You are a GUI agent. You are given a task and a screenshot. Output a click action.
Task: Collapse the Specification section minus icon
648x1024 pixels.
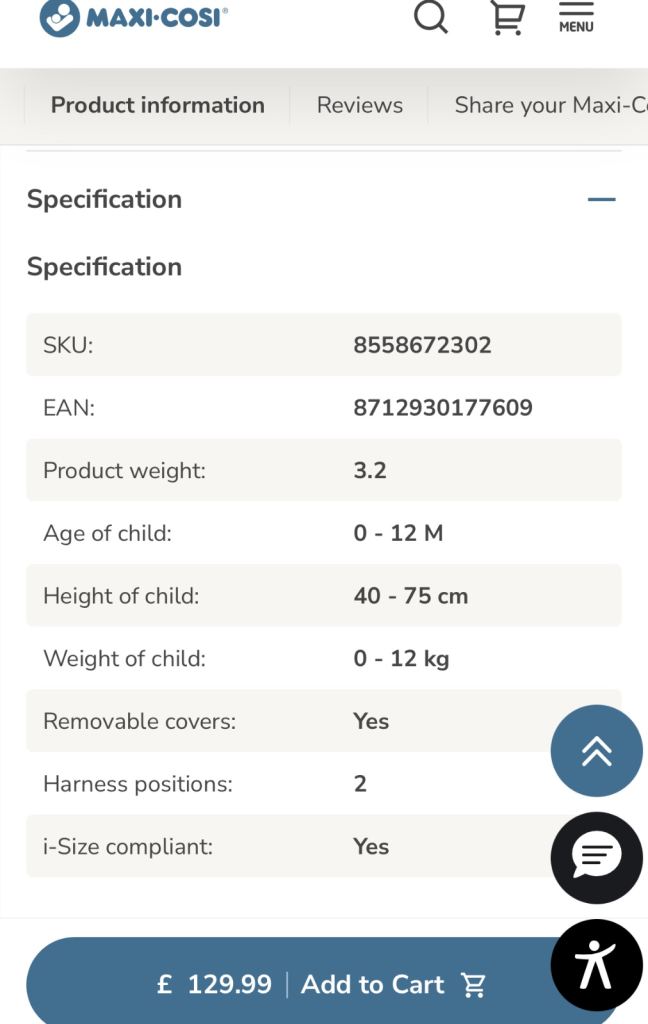(601, 199)
